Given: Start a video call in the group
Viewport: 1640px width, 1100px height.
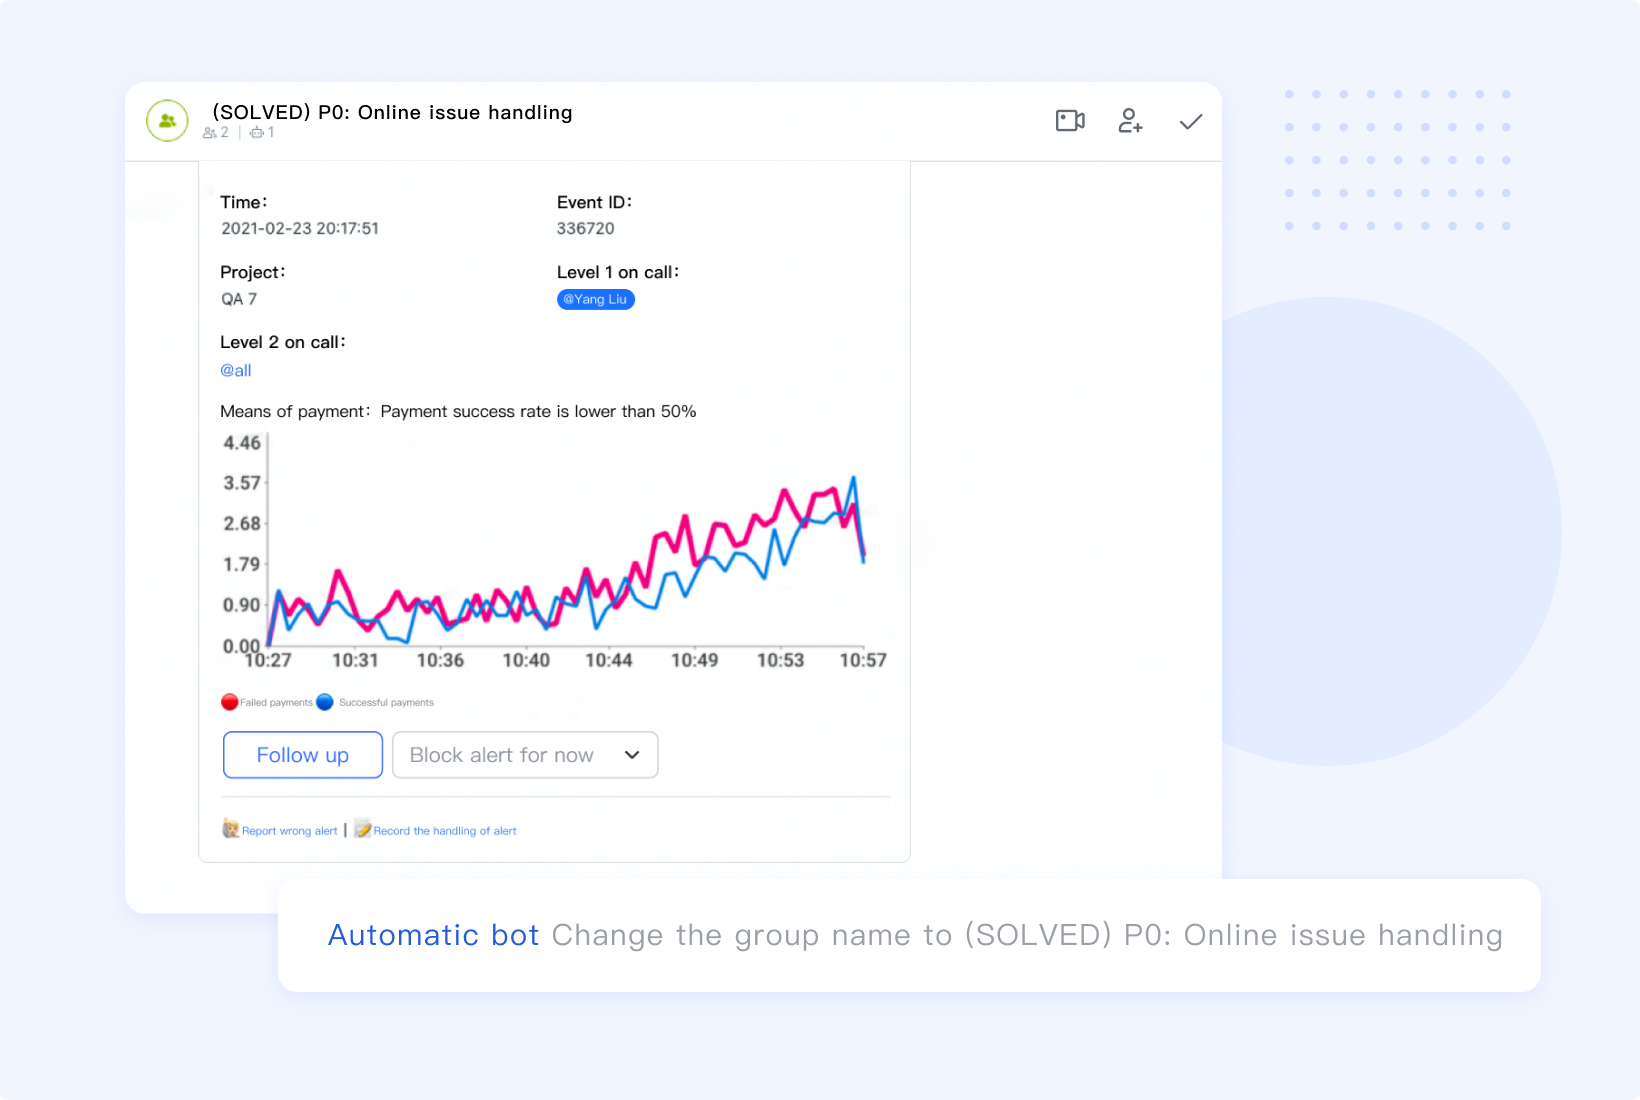Looking at the screenshot, I should pos(1070,121).
